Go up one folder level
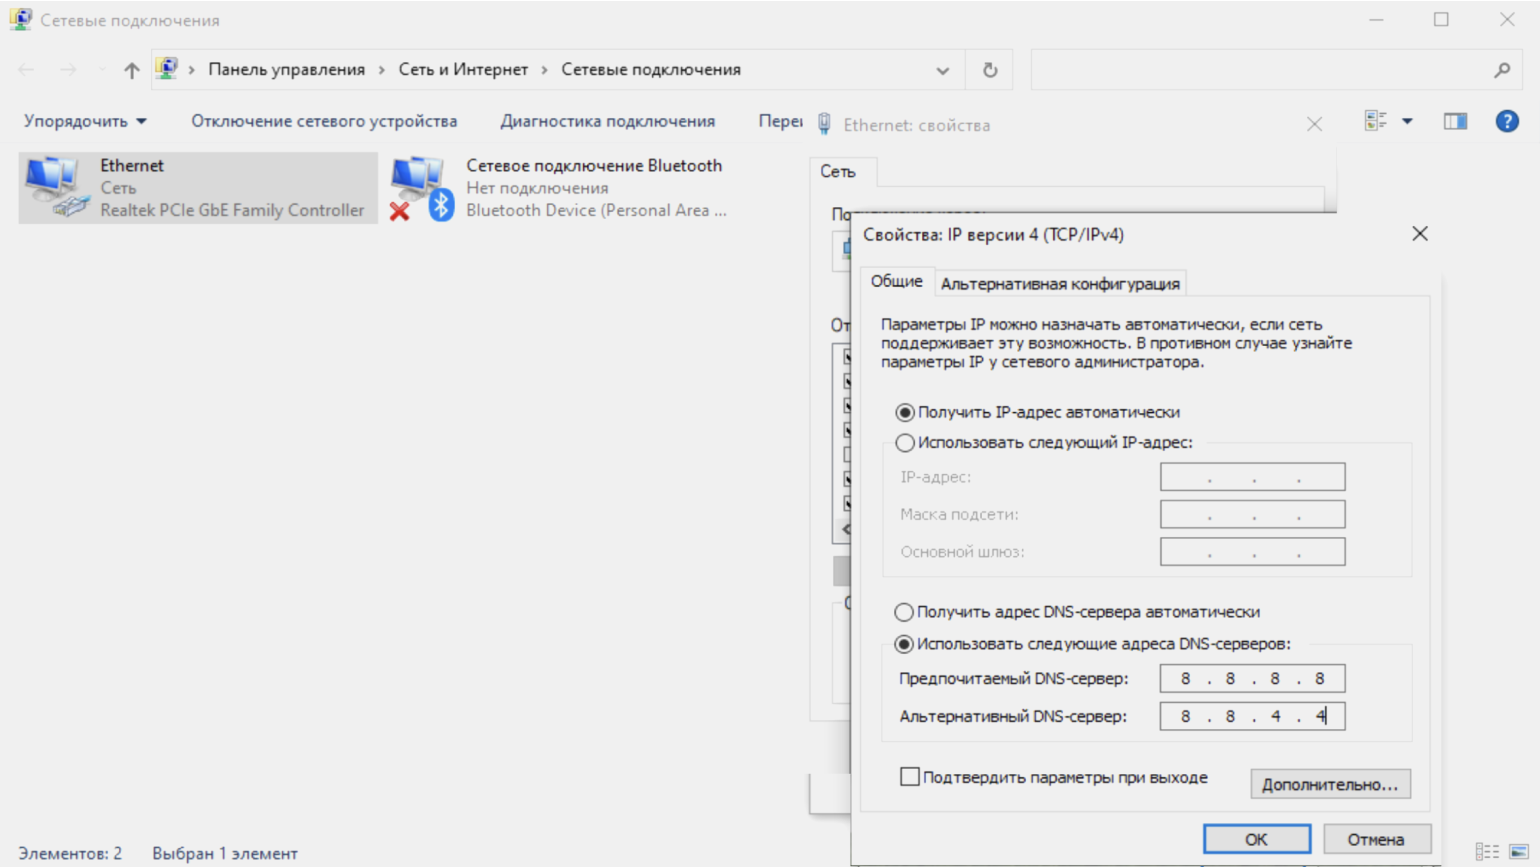This screenshot has height=867, width=1540. click(131, 70)
